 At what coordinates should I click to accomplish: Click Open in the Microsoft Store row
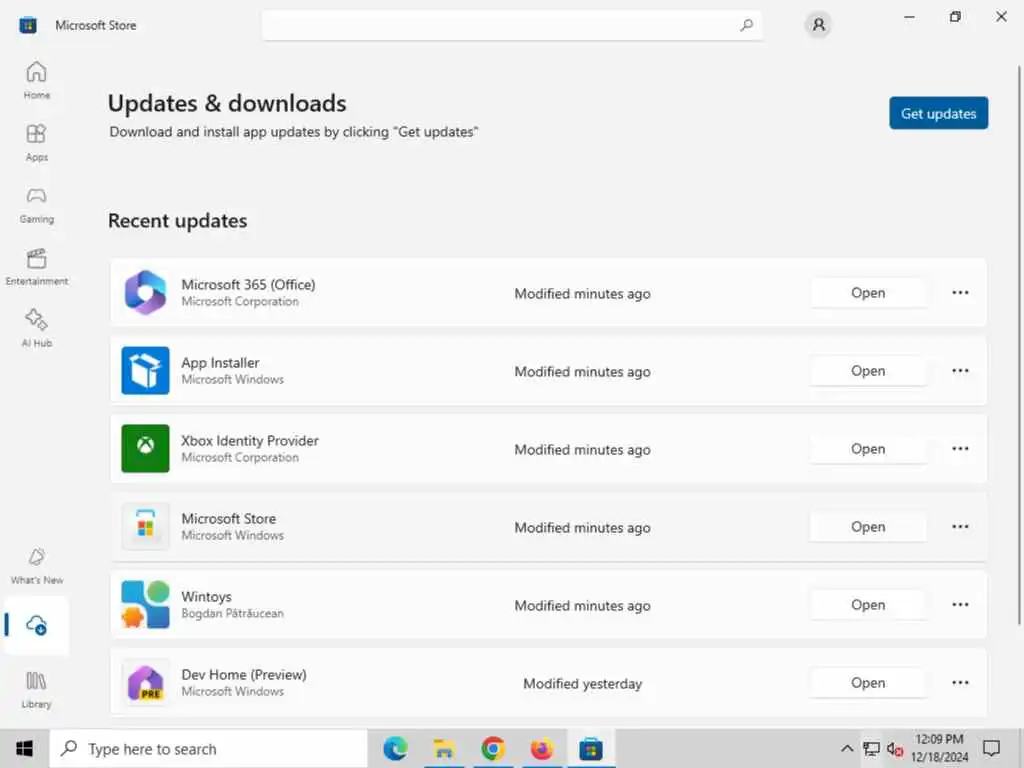coord(868,526)
